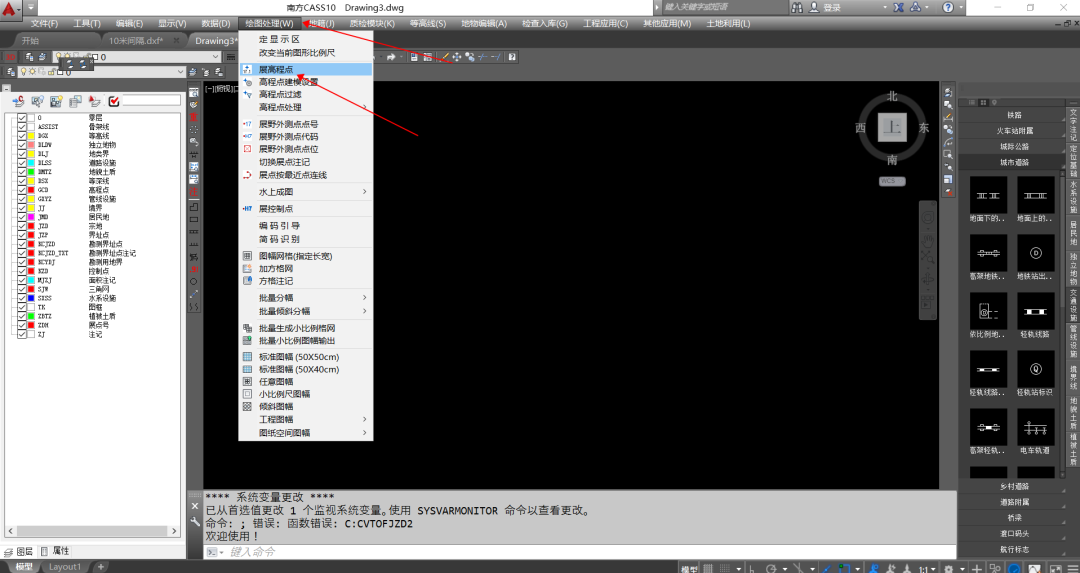The width and height of the screenshot is (1080, 573).
Task: Open the upper layer dropdown list
Action: point(216,57)
